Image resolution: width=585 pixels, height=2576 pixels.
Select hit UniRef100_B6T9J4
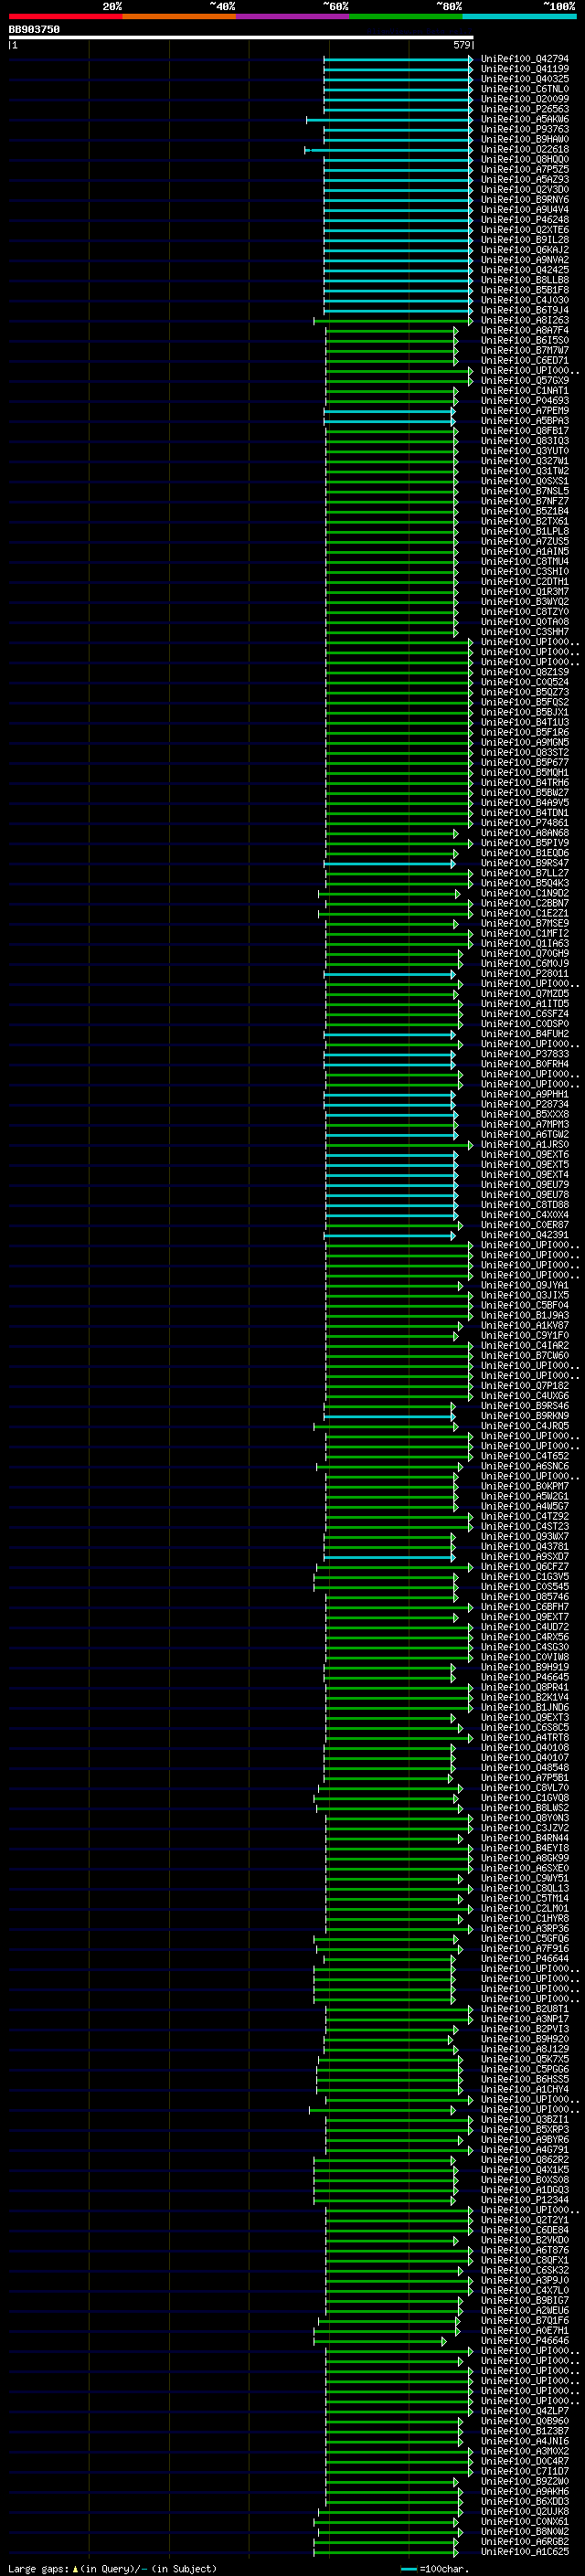pos(524,310)
